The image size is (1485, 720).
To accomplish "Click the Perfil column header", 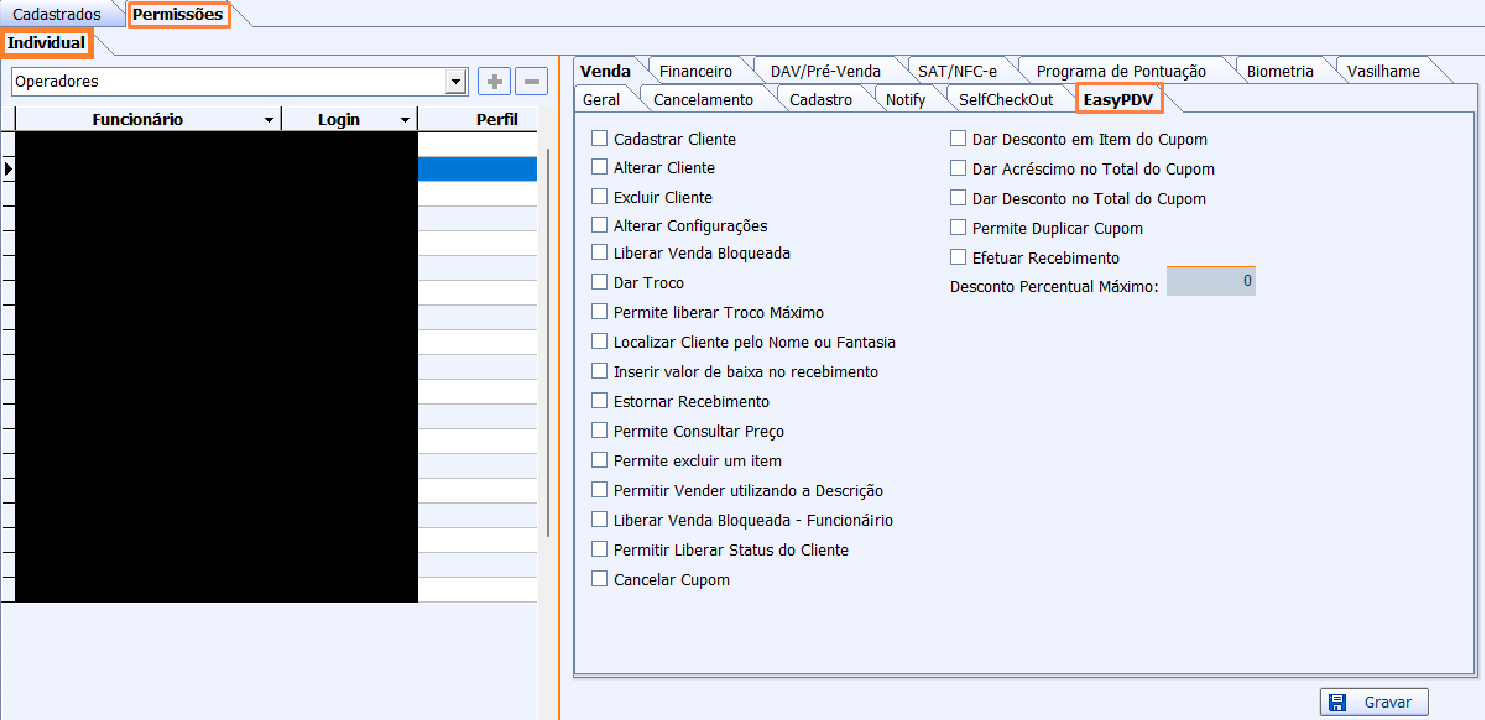I will coord(496,120).
